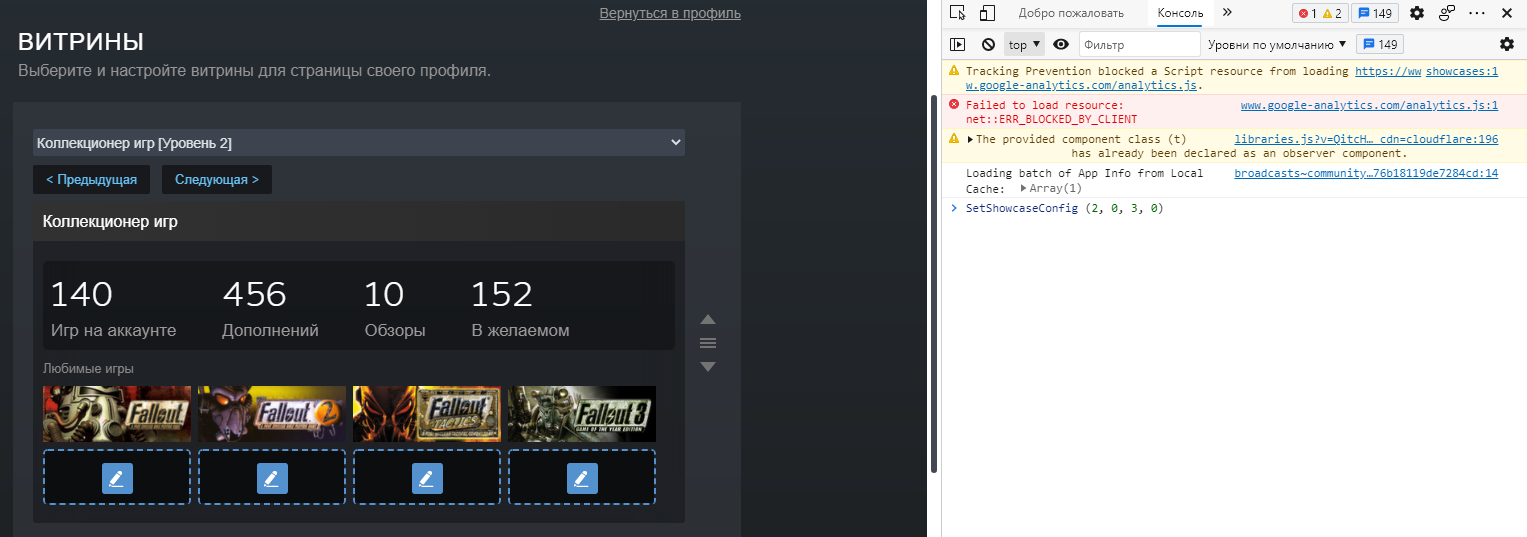Click the Любимые игры label
The width and height of the screenshot is (1527, 537).
[x=88, y=369]
